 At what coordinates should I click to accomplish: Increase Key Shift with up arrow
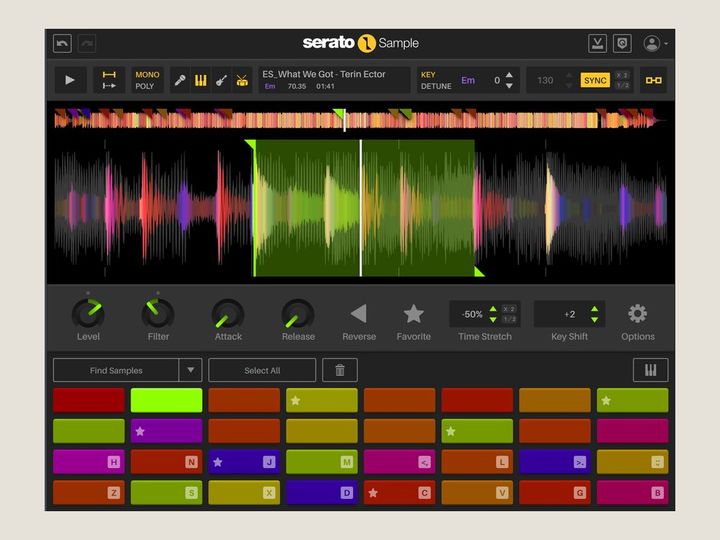(595, 309)
